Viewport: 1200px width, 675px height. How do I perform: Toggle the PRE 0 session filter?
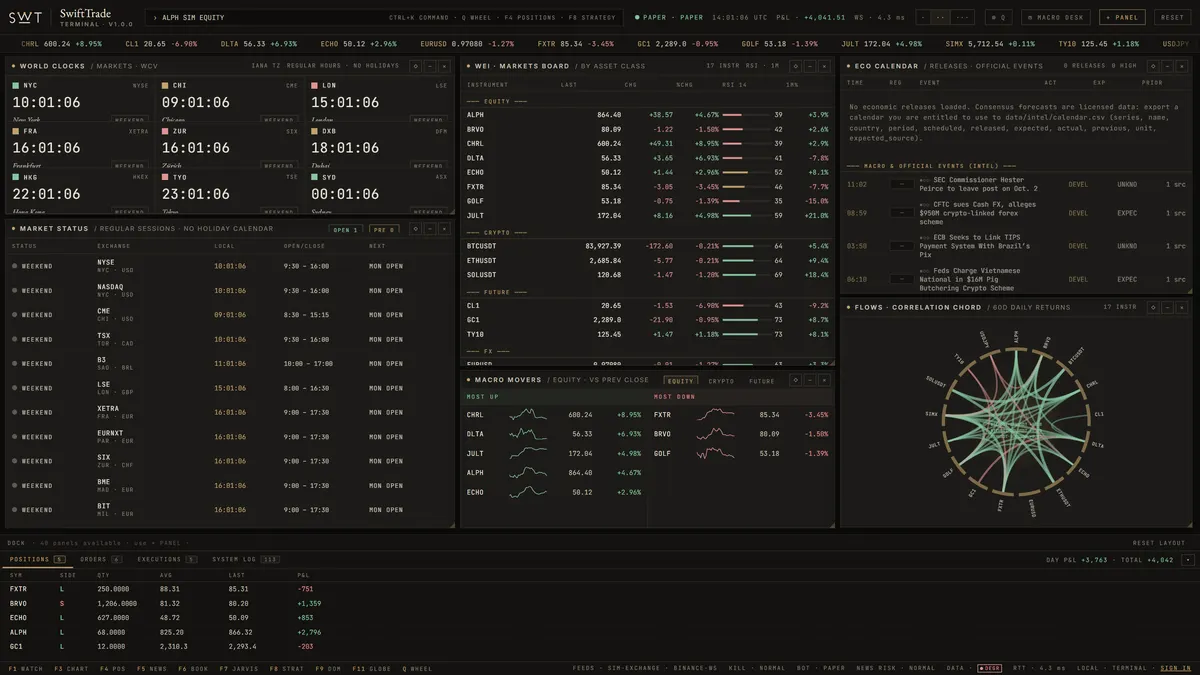click(383, 229)
